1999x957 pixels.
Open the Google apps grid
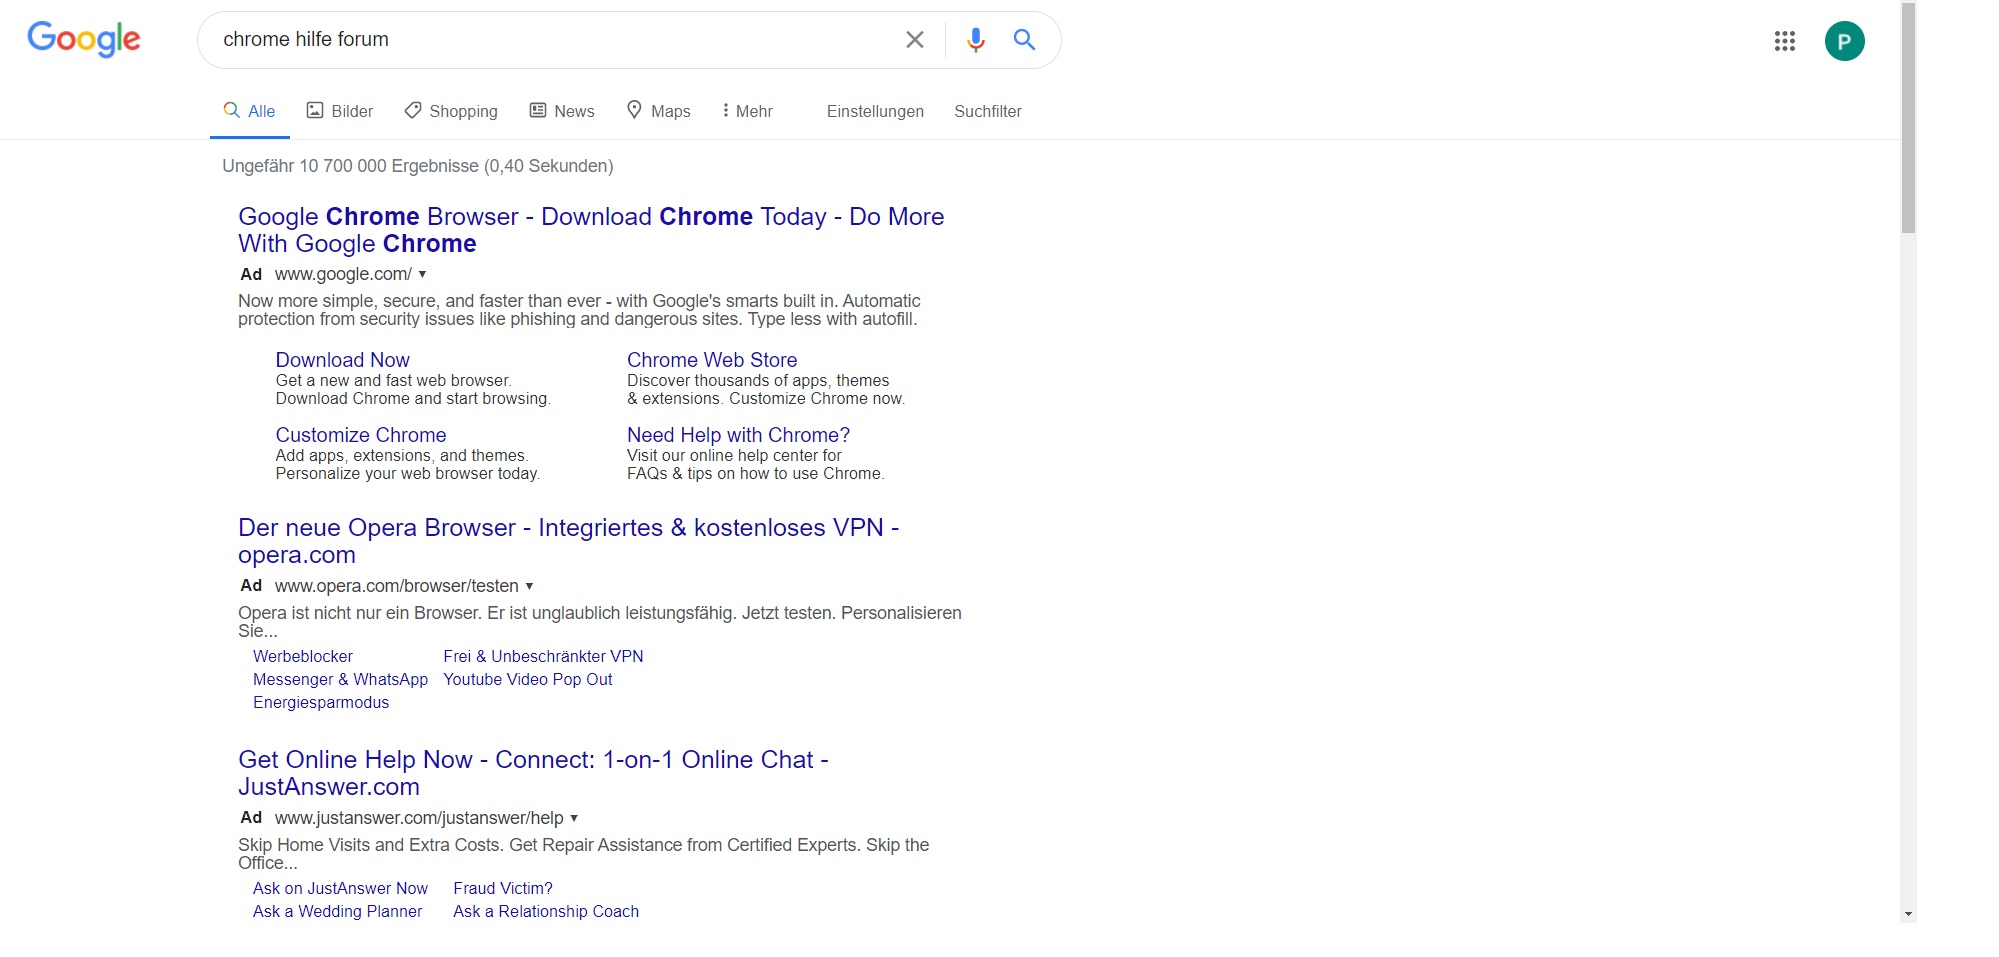[1784, 41]
